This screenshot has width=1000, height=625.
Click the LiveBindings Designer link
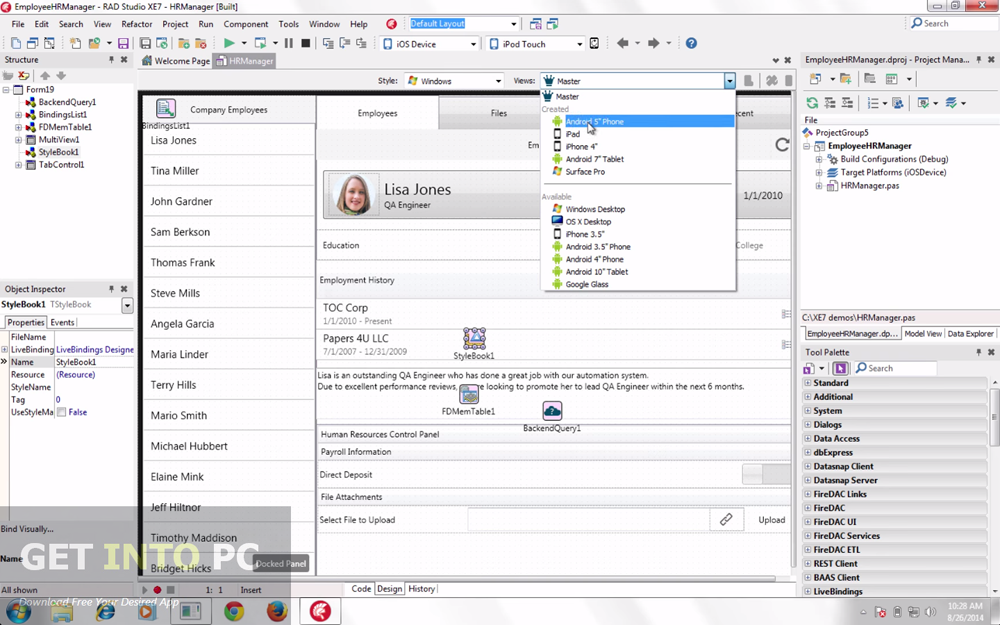tap(95, 349)
